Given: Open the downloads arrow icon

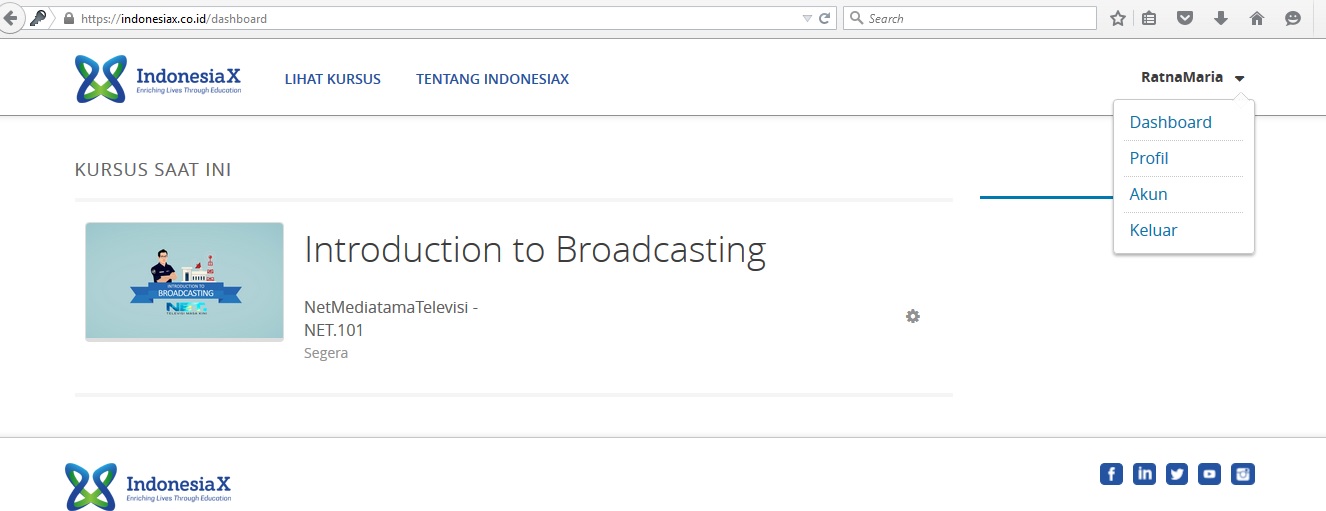Looking at the screenshot, I should click(1220, 18).
